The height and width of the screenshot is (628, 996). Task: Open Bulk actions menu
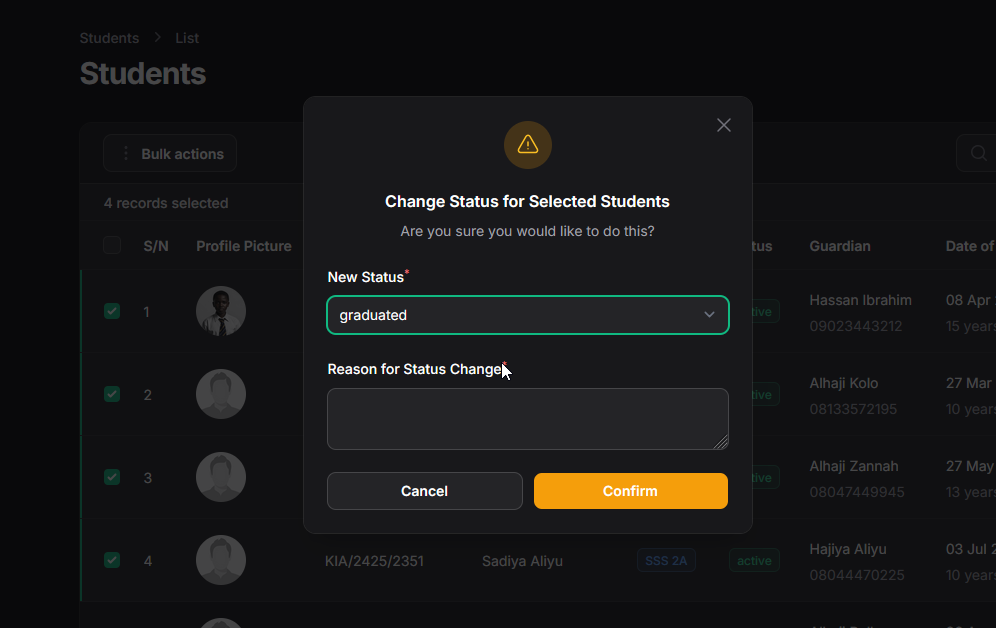[x=170, y=154]
